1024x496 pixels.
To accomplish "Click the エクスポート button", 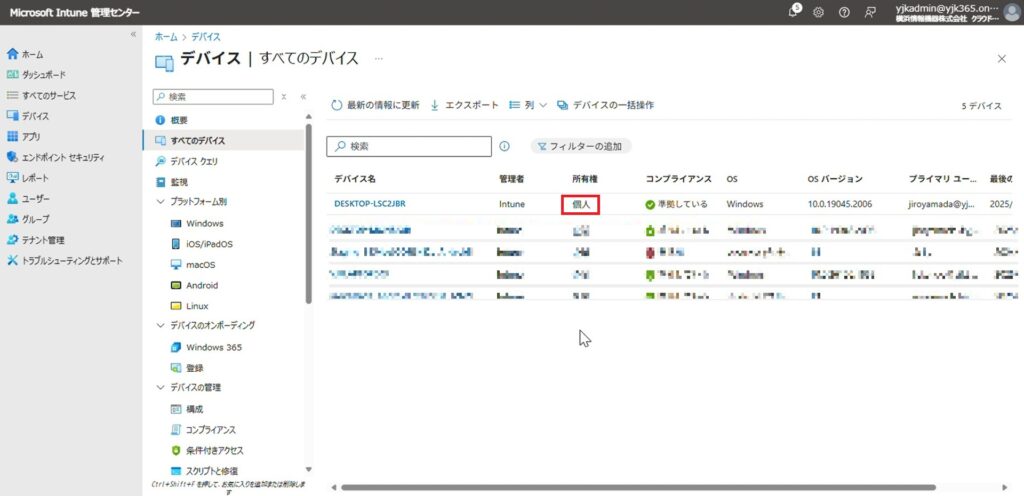I will [x=464, y=105].
